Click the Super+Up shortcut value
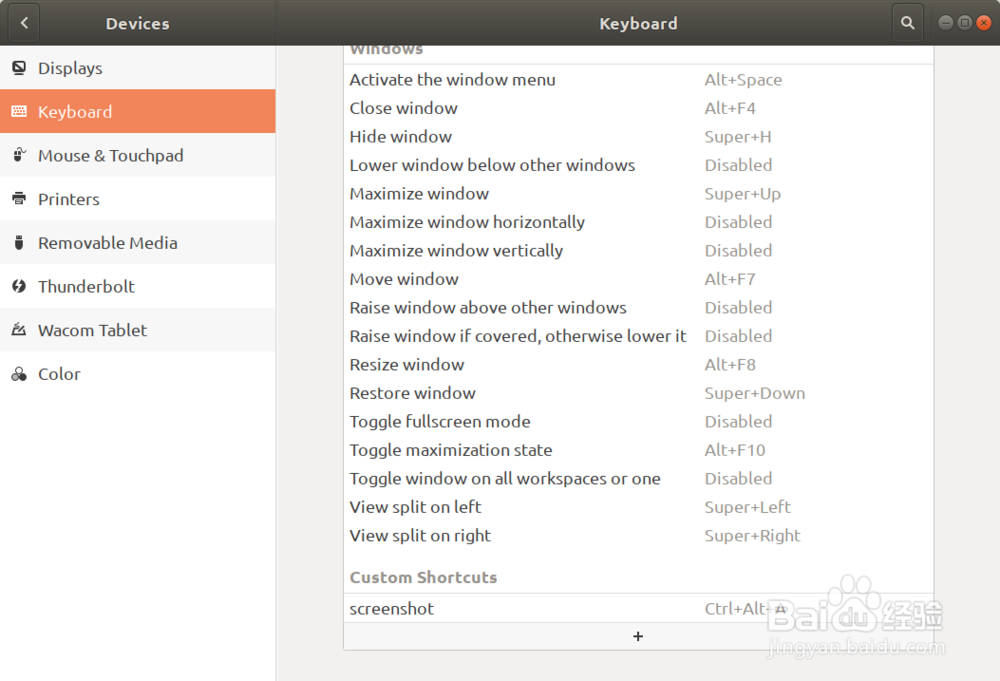 (x=742, y=194)
